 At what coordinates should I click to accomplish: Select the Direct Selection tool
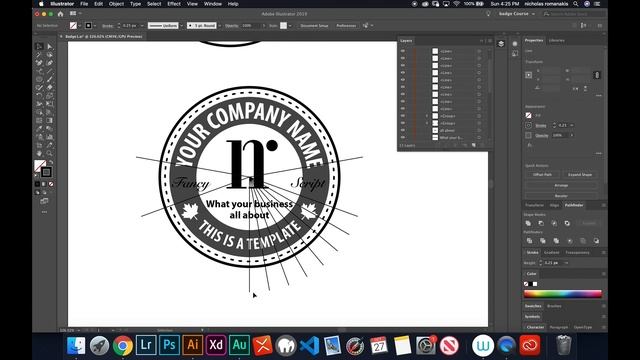50,46
